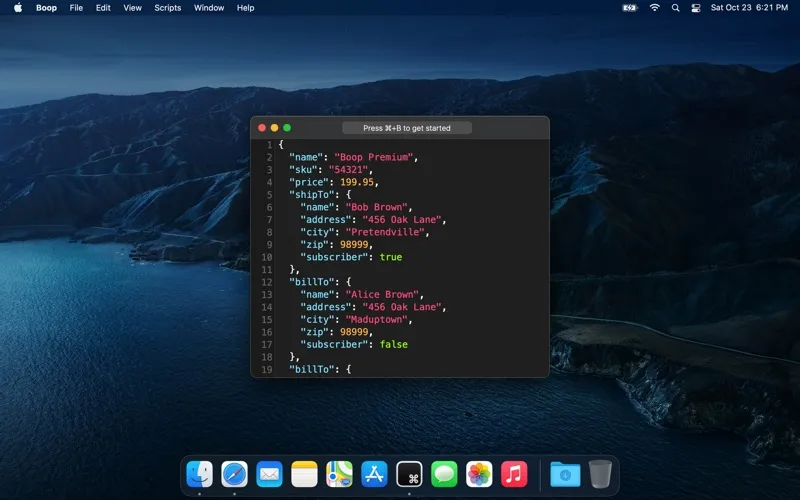Launch Music from the Dock

[x=514, y=474]
